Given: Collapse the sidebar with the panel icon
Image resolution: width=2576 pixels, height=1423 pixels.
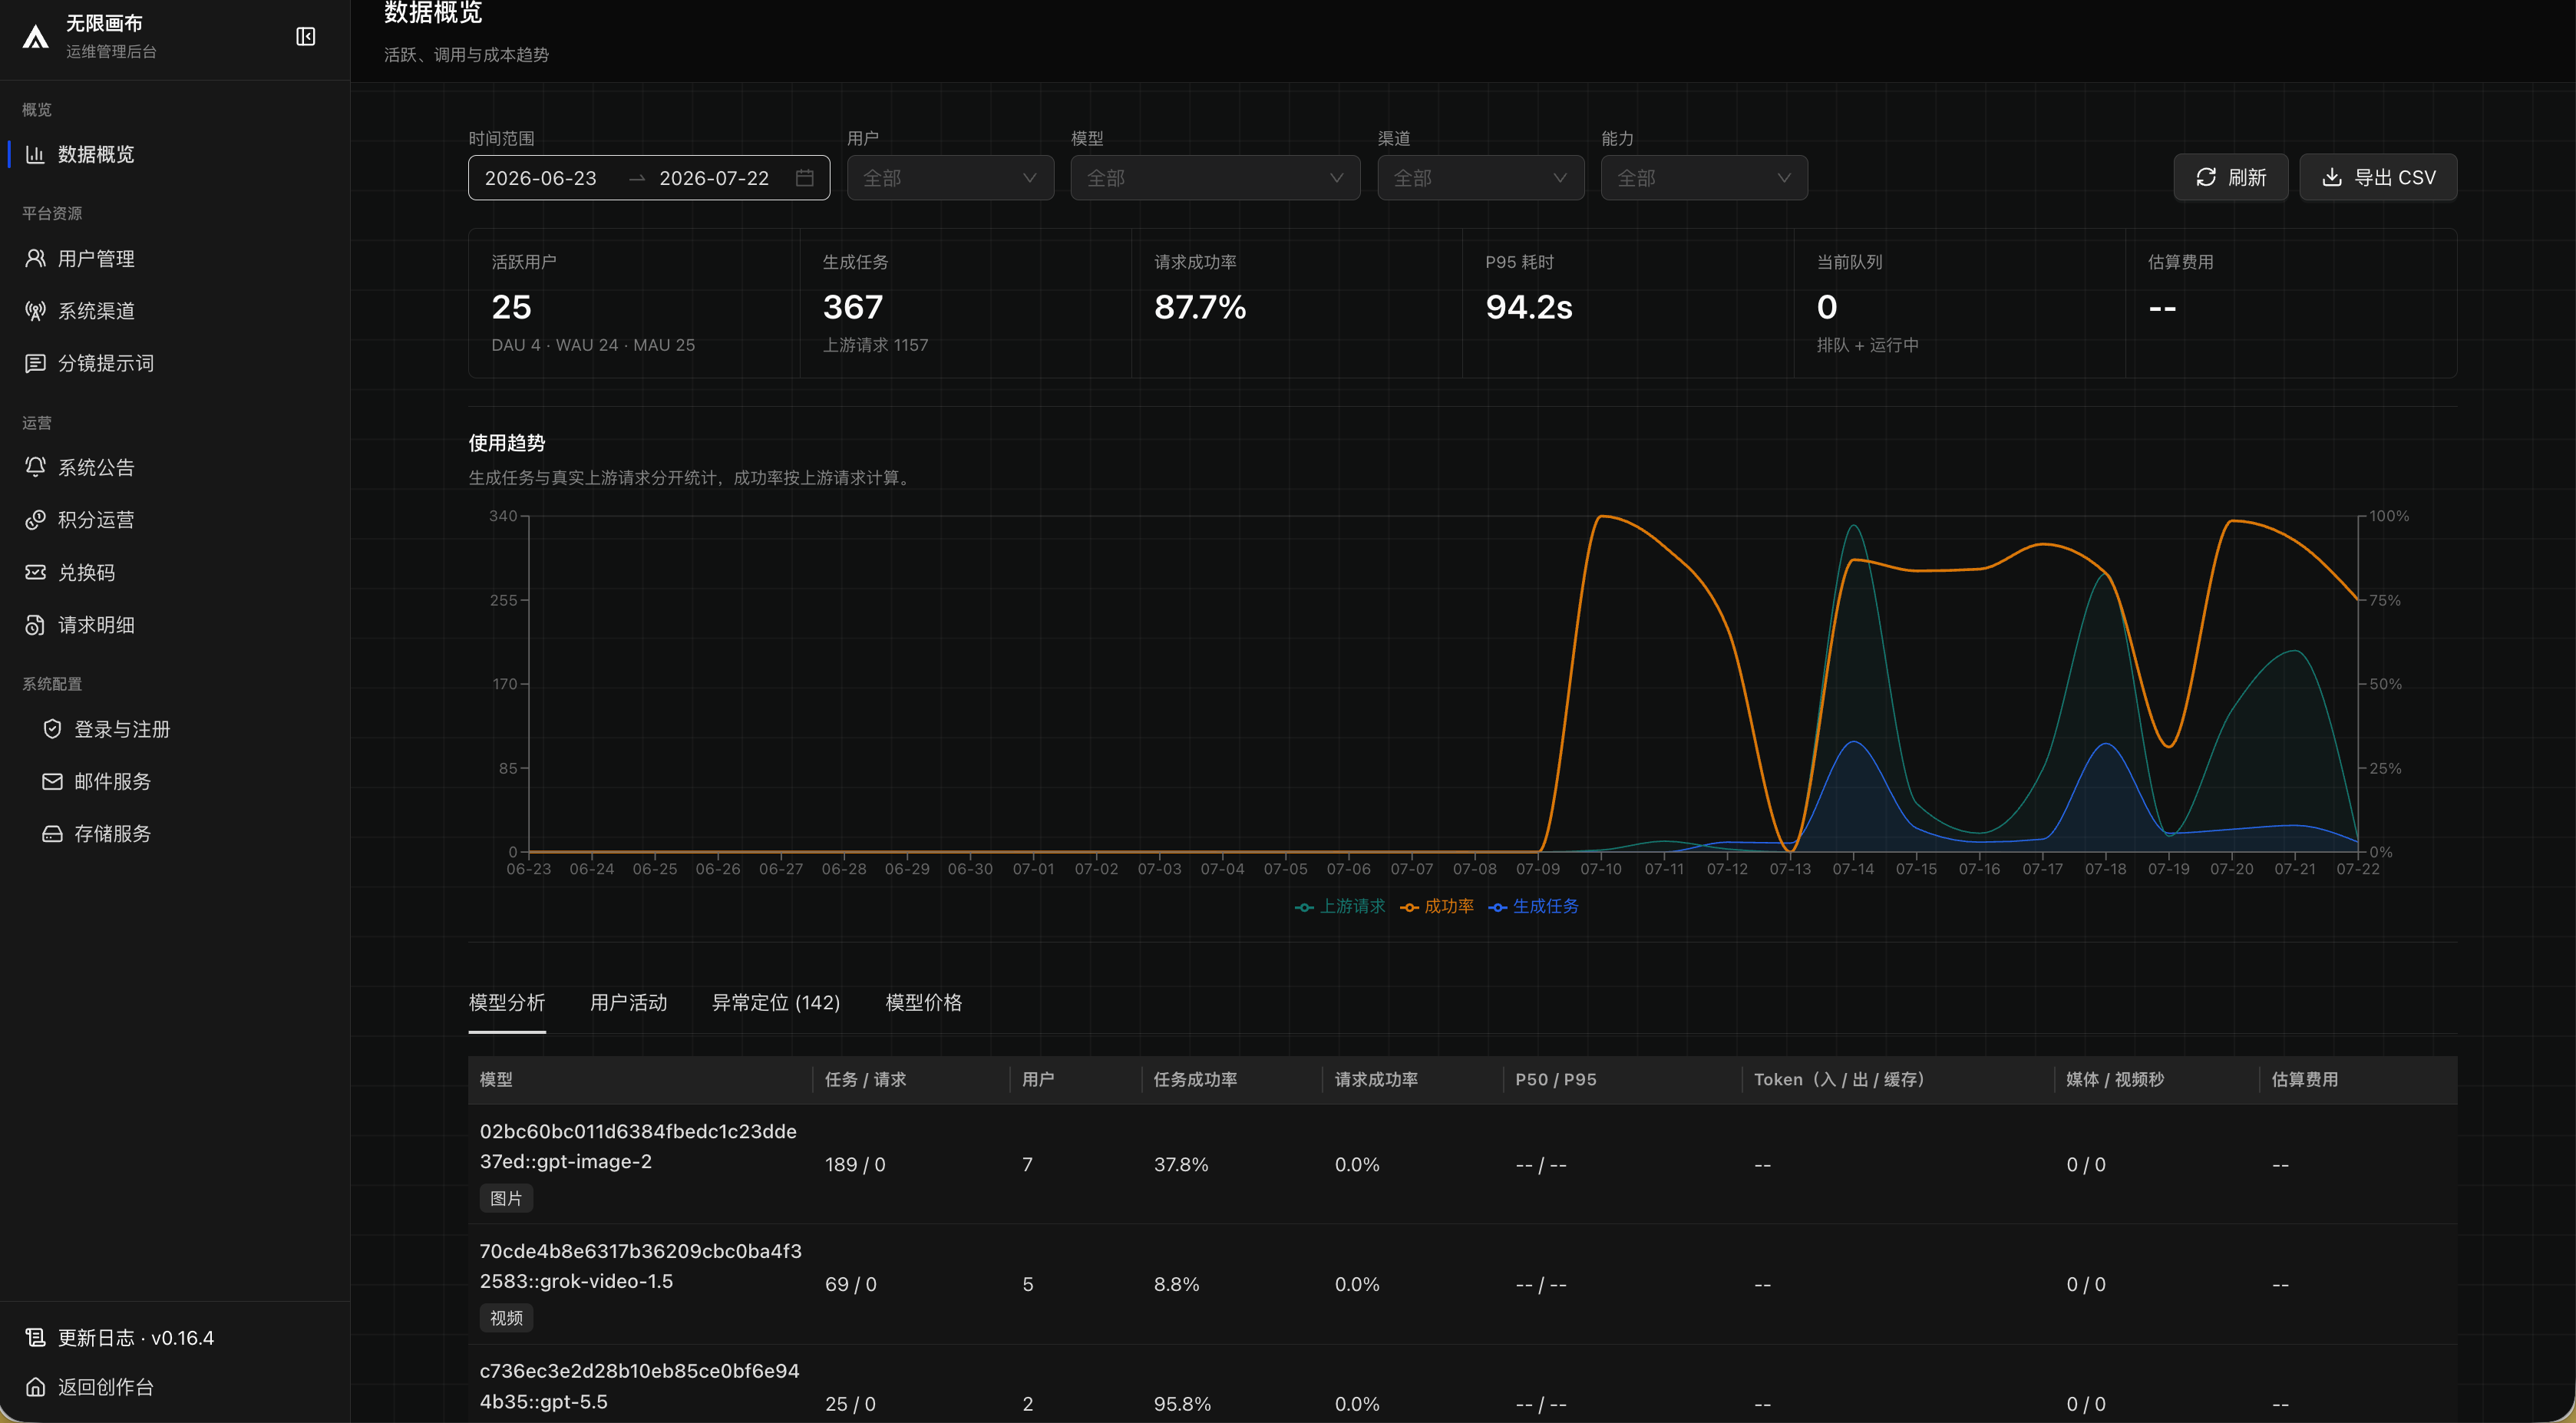Looking at the screenshot, I should pos(306,37).
